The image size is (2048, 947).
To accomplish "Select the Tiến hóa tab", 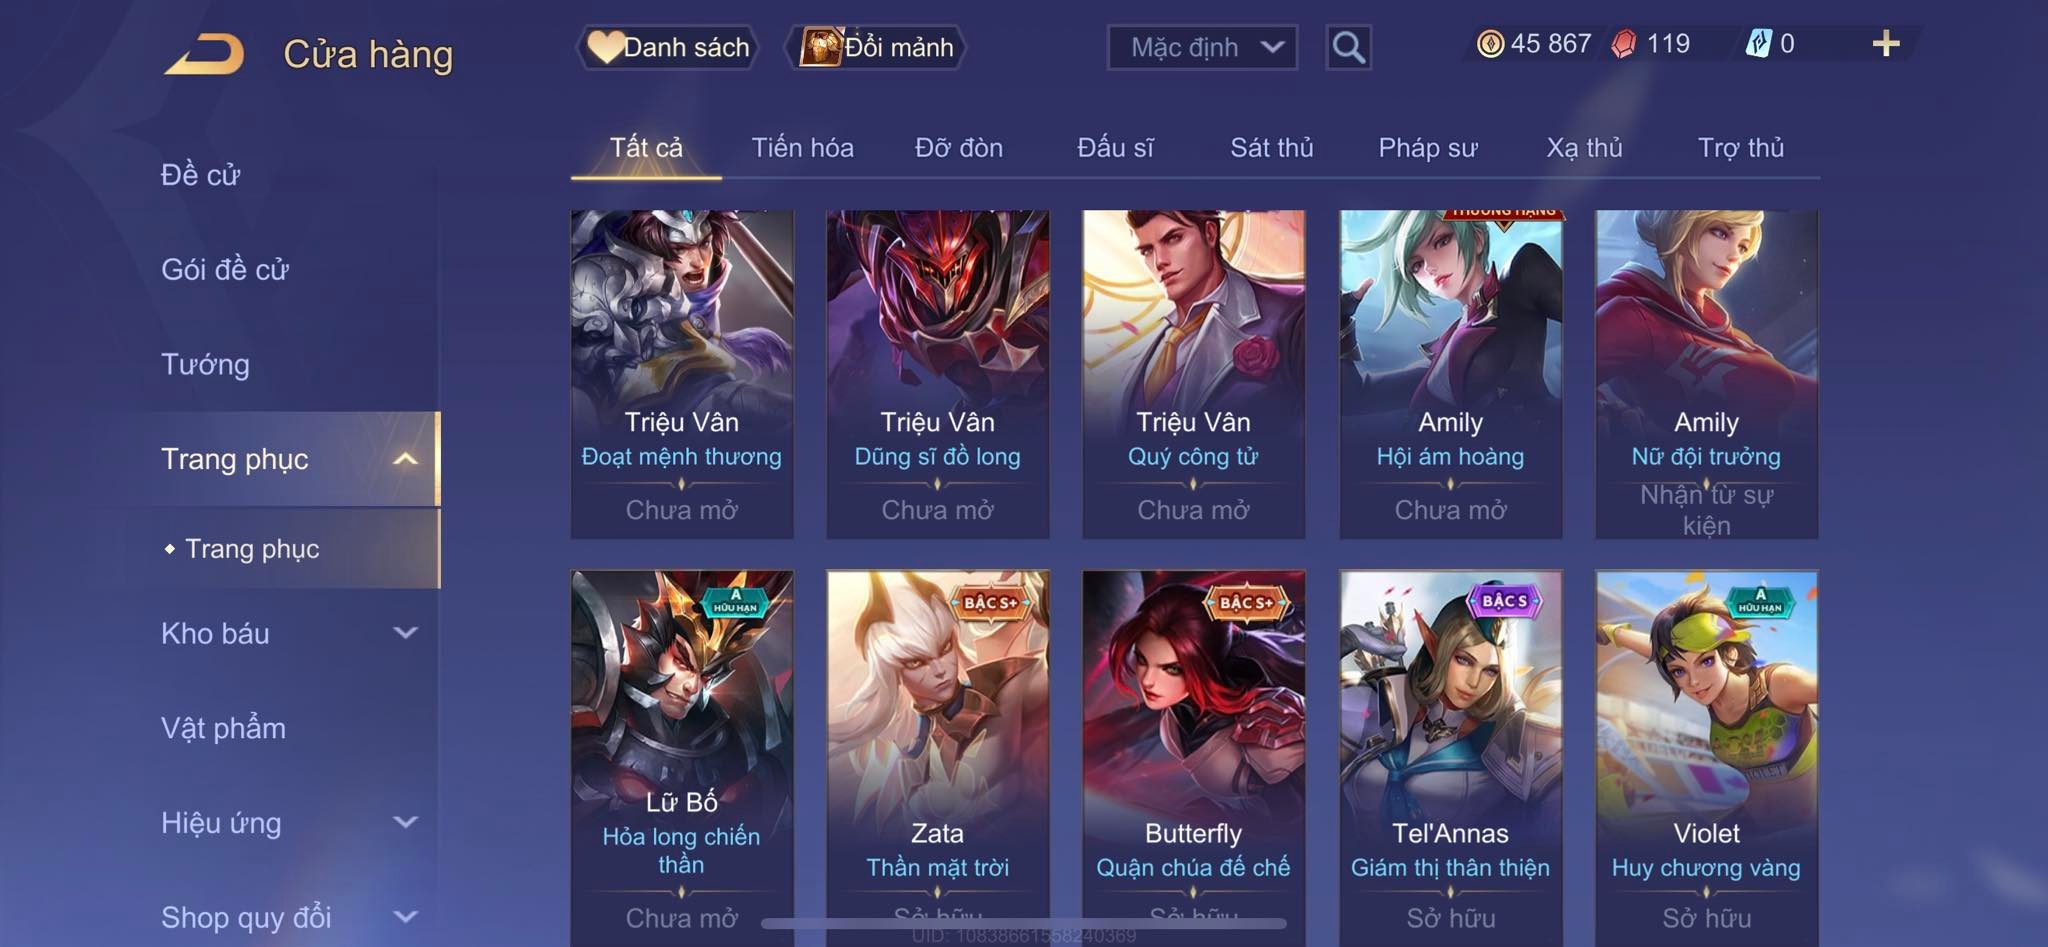I will (x=802, y=148).
